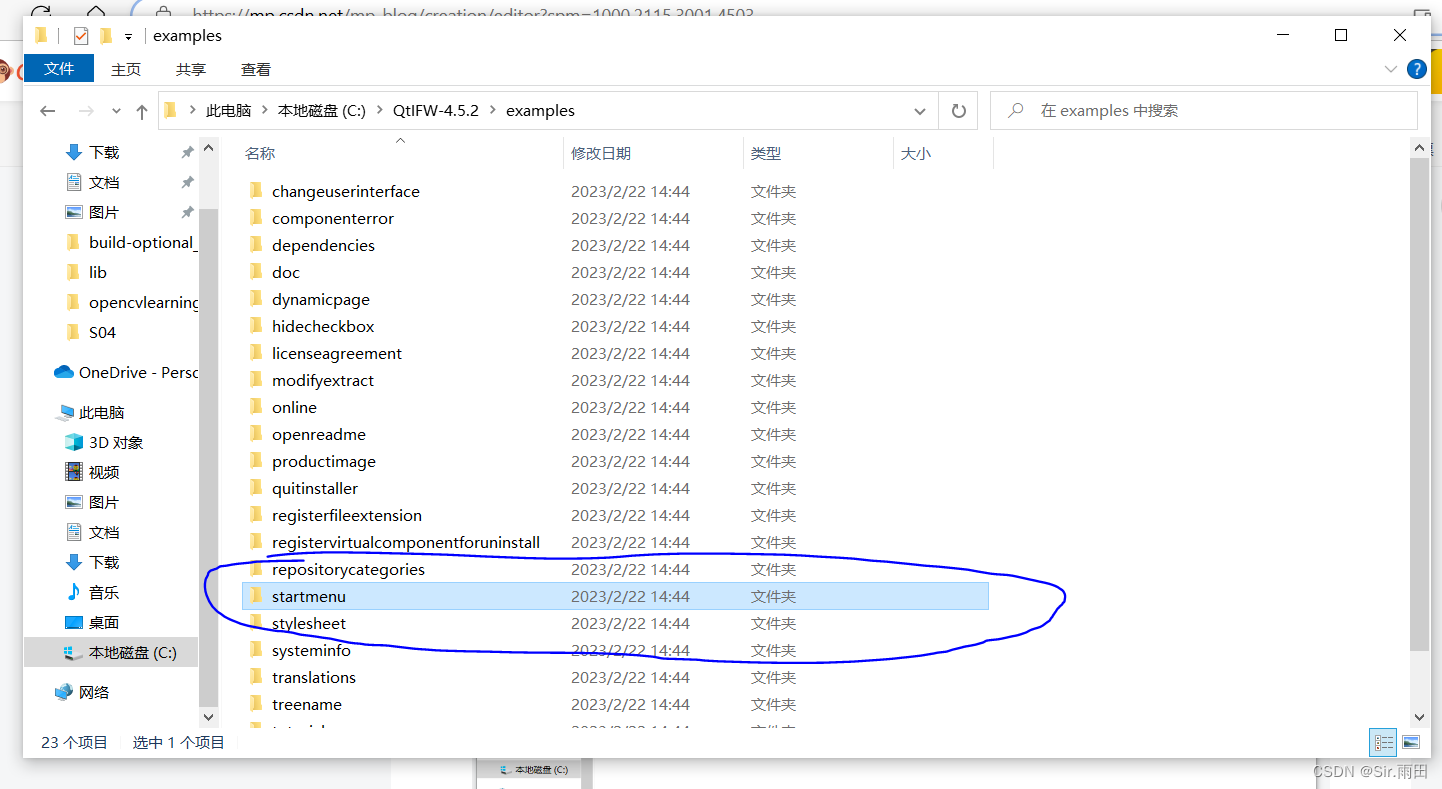Expand the address bar history dropdown
1442x789 pixels.
pyautogui.click(x=919, y=111)
